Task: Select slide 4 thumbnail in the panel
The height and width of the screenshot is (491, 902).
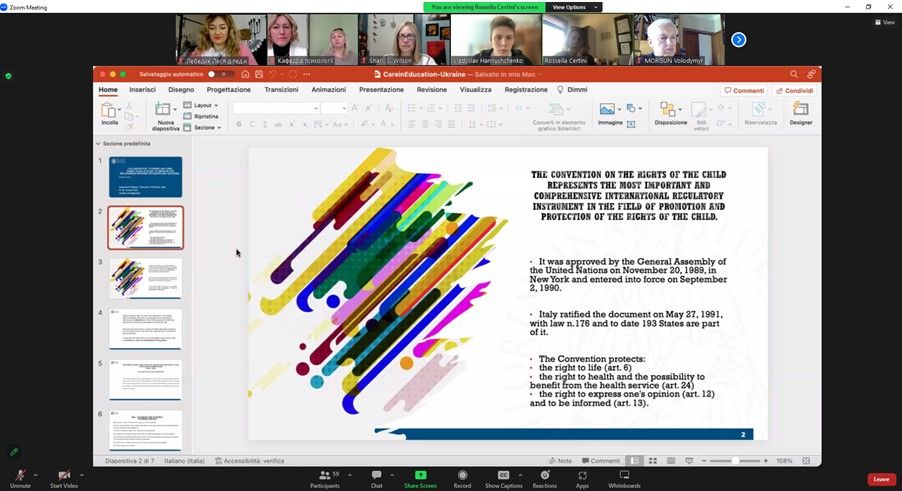Action: (145, 329)
